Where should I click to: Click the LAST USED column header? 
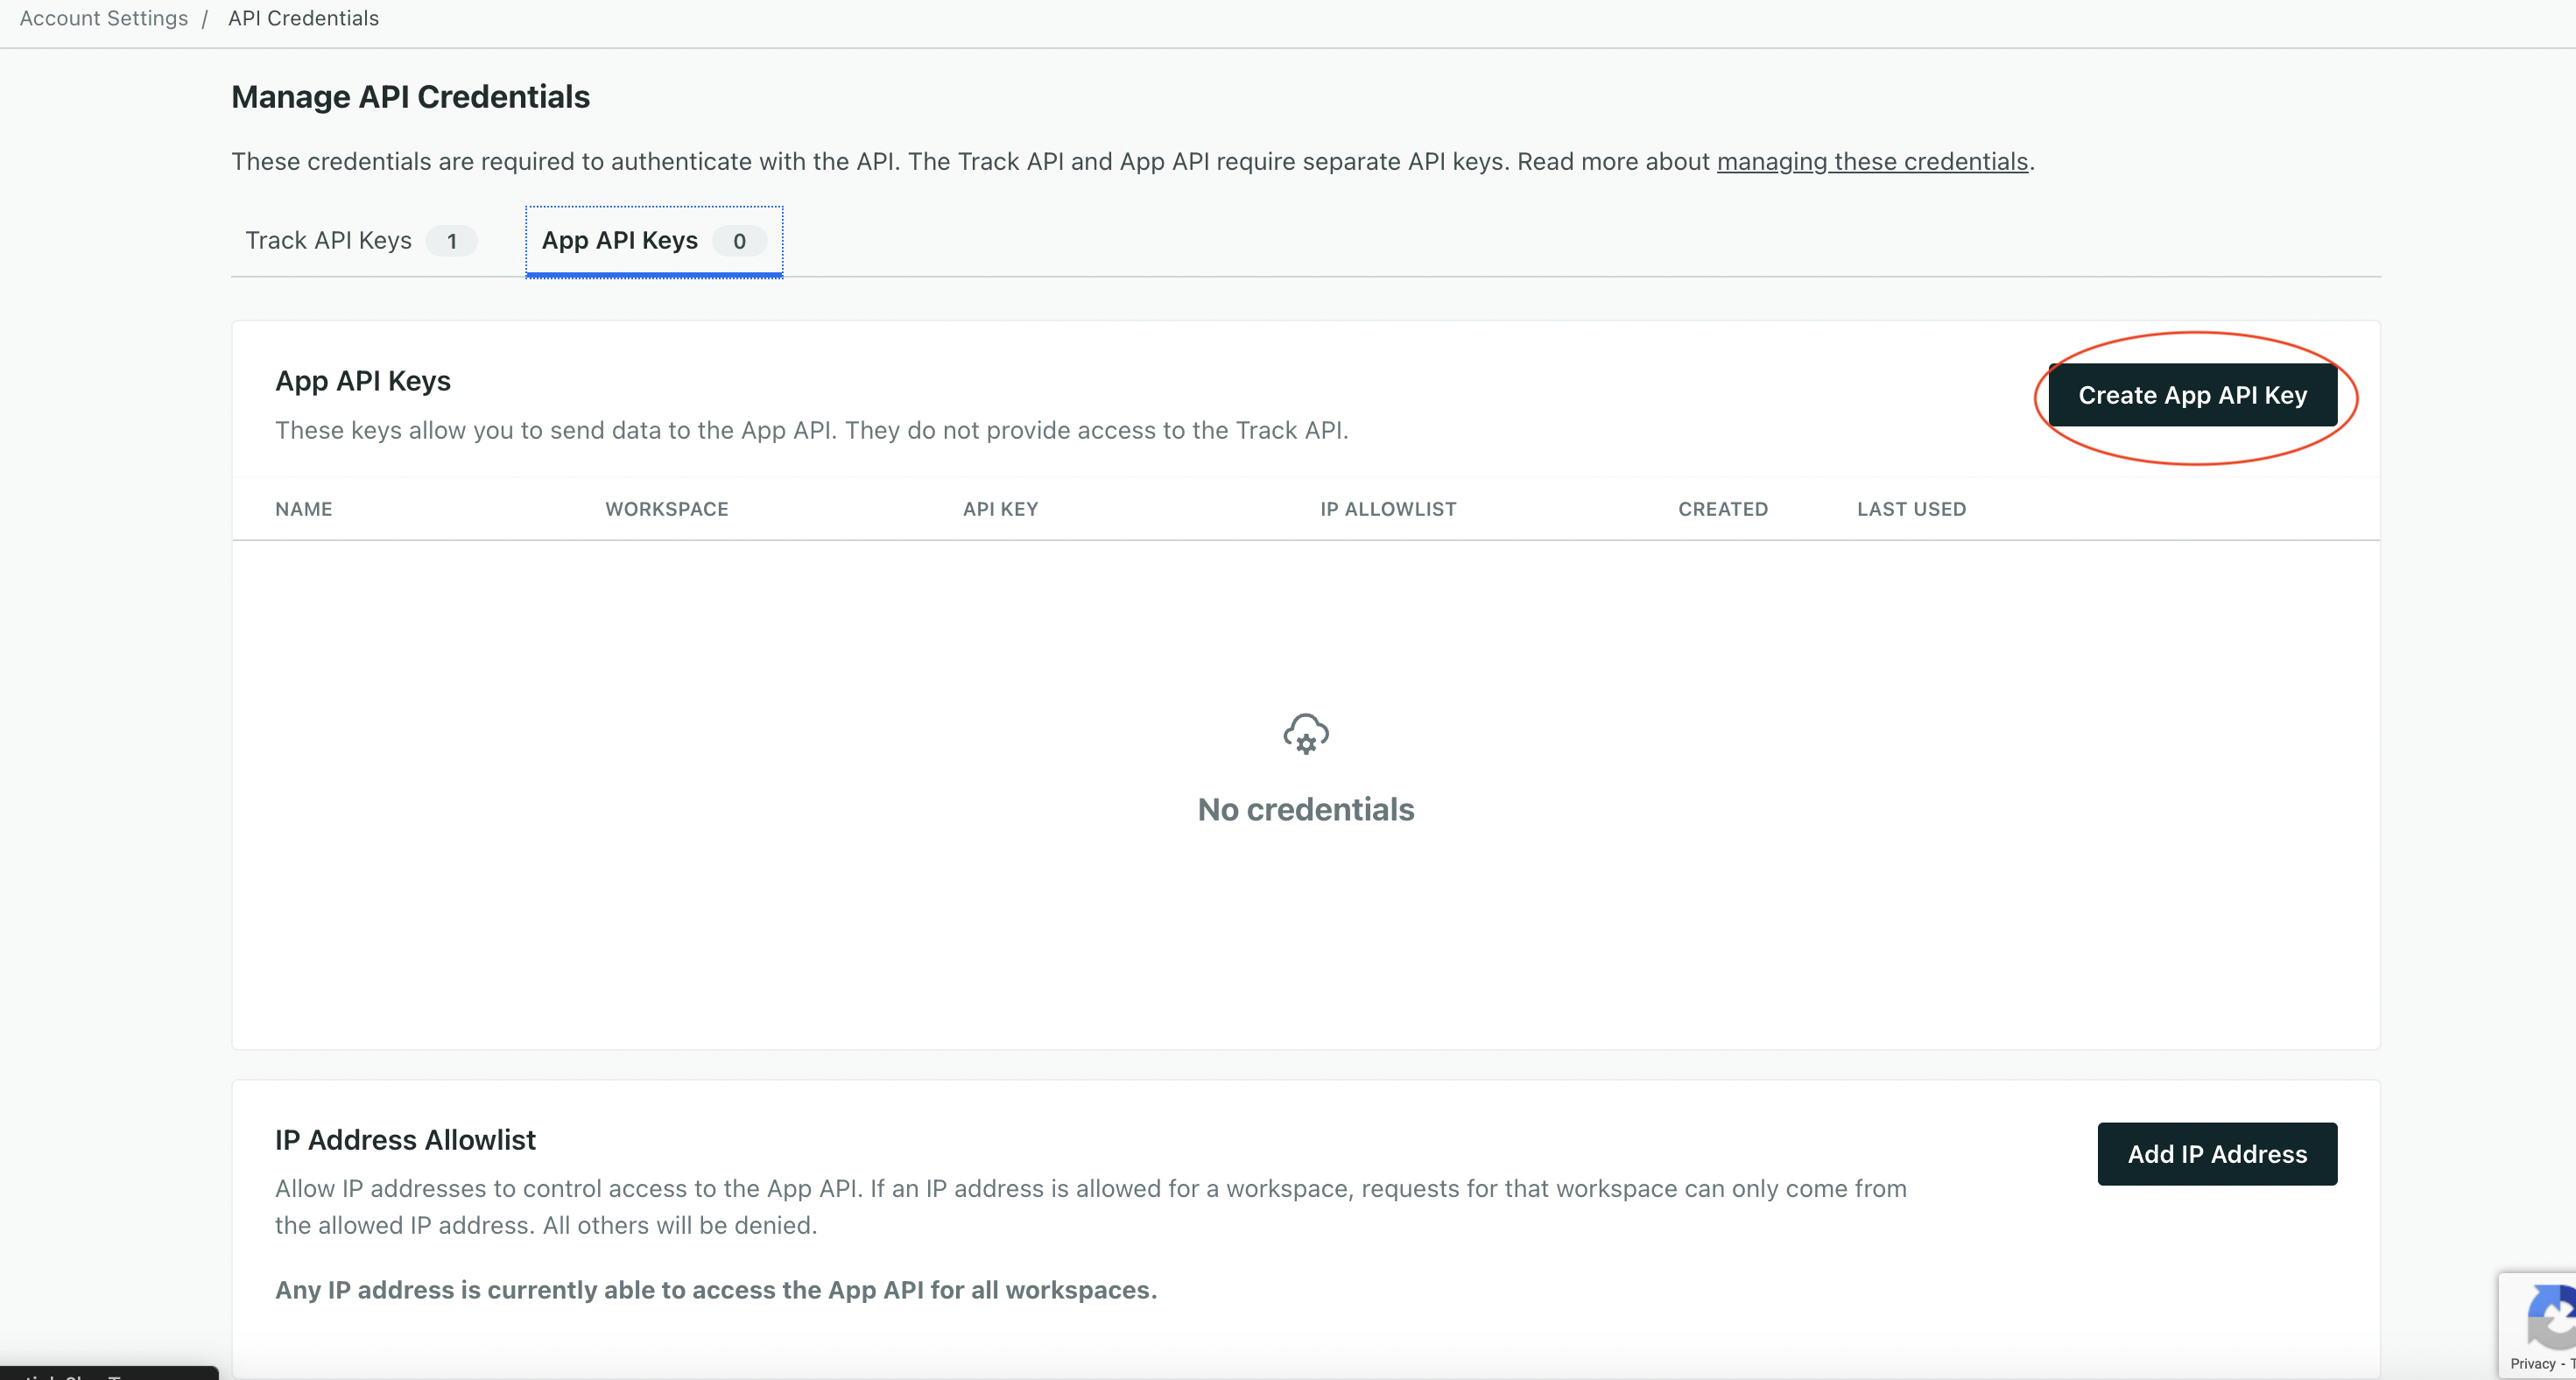click(1911, 509)
